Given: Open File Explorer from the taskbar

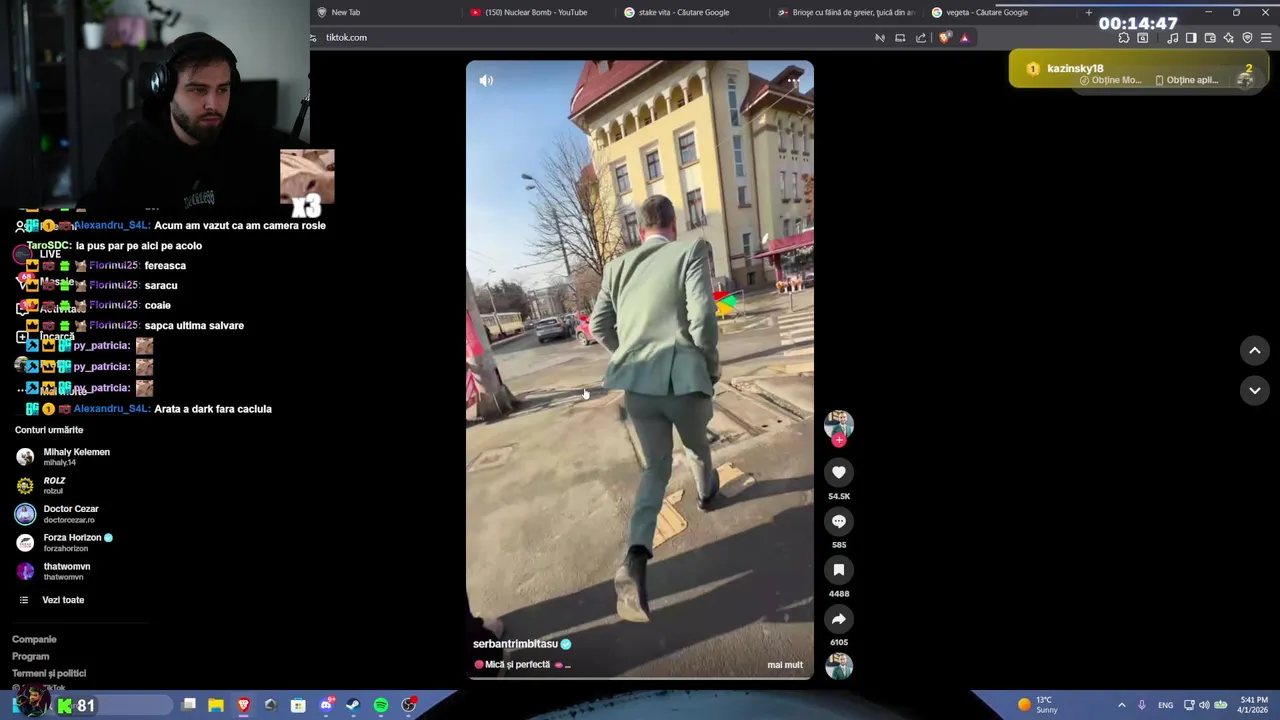Looking at the screenshot, I should (x=216, y=705).
